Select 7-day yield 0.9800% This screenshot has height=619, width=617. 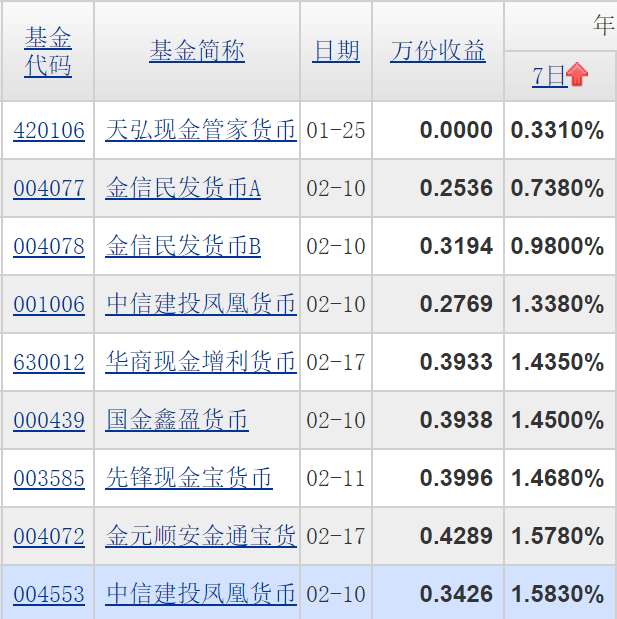tap(557, 246)
